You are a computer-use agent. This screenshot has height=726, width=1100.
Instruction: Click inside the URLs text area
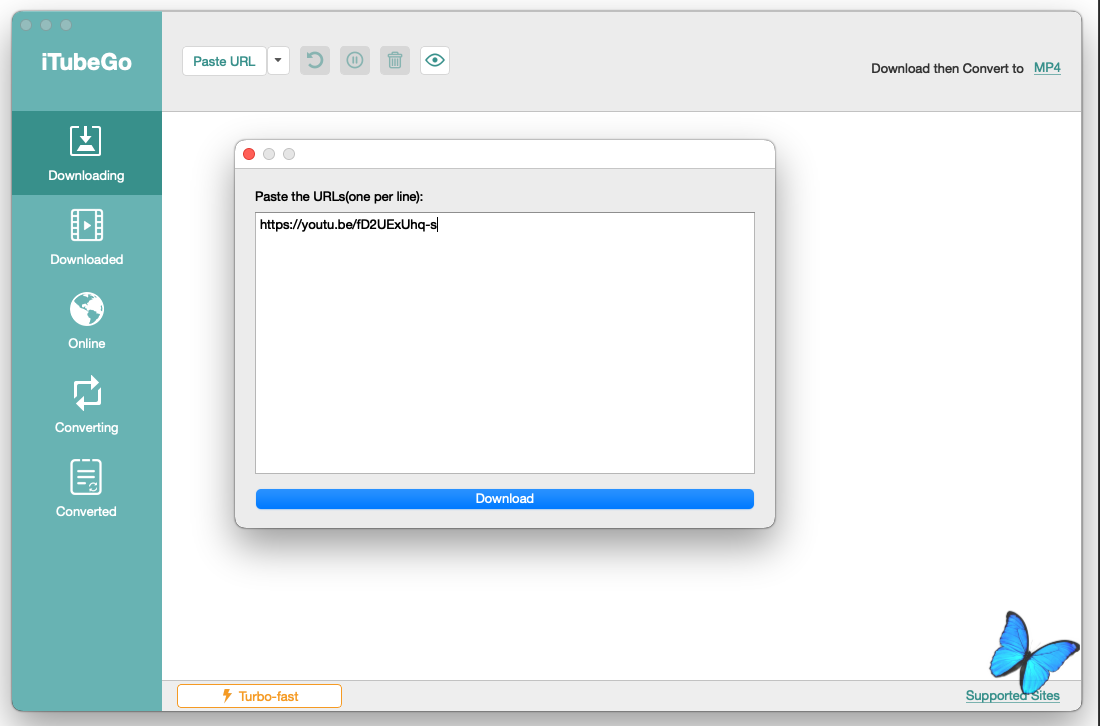(x=505, y=343)
